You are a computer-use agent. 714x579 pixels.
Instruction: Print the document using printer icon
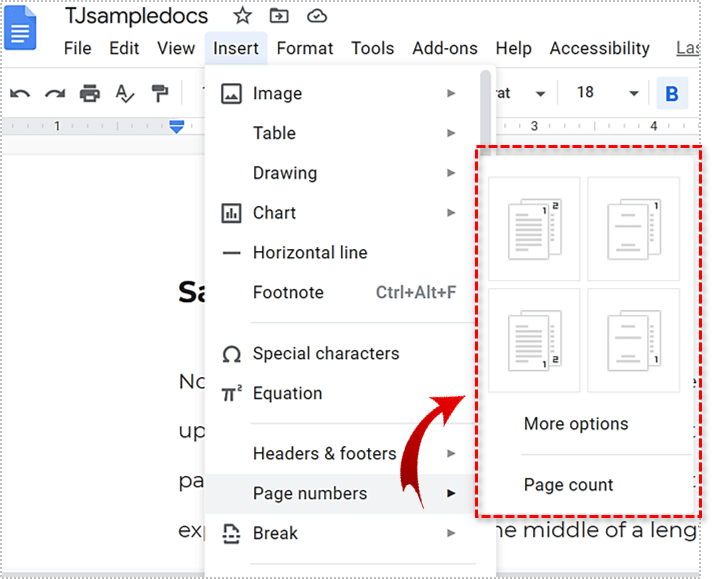(x=90, y=94)
